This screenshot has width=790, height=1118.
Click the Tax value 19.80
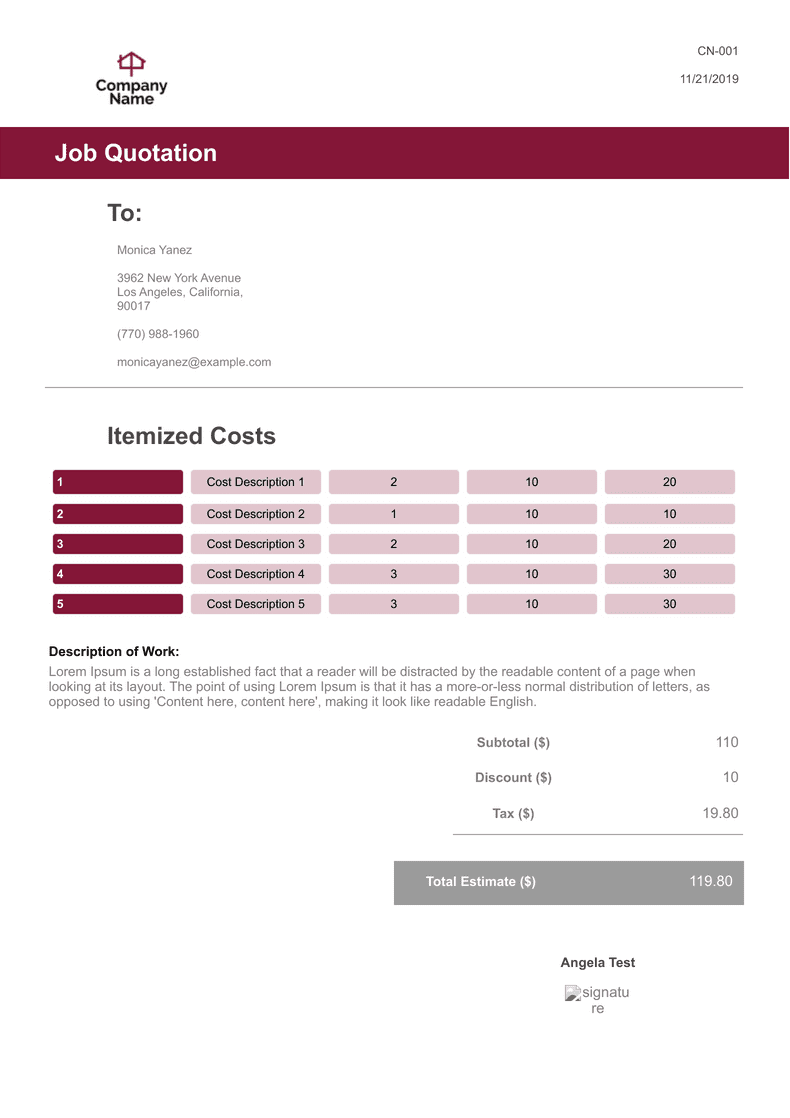720,813
